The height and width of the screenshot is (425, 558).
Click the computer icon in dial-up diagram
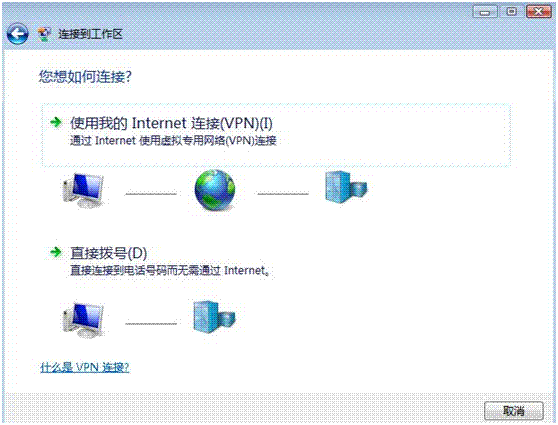84,320
